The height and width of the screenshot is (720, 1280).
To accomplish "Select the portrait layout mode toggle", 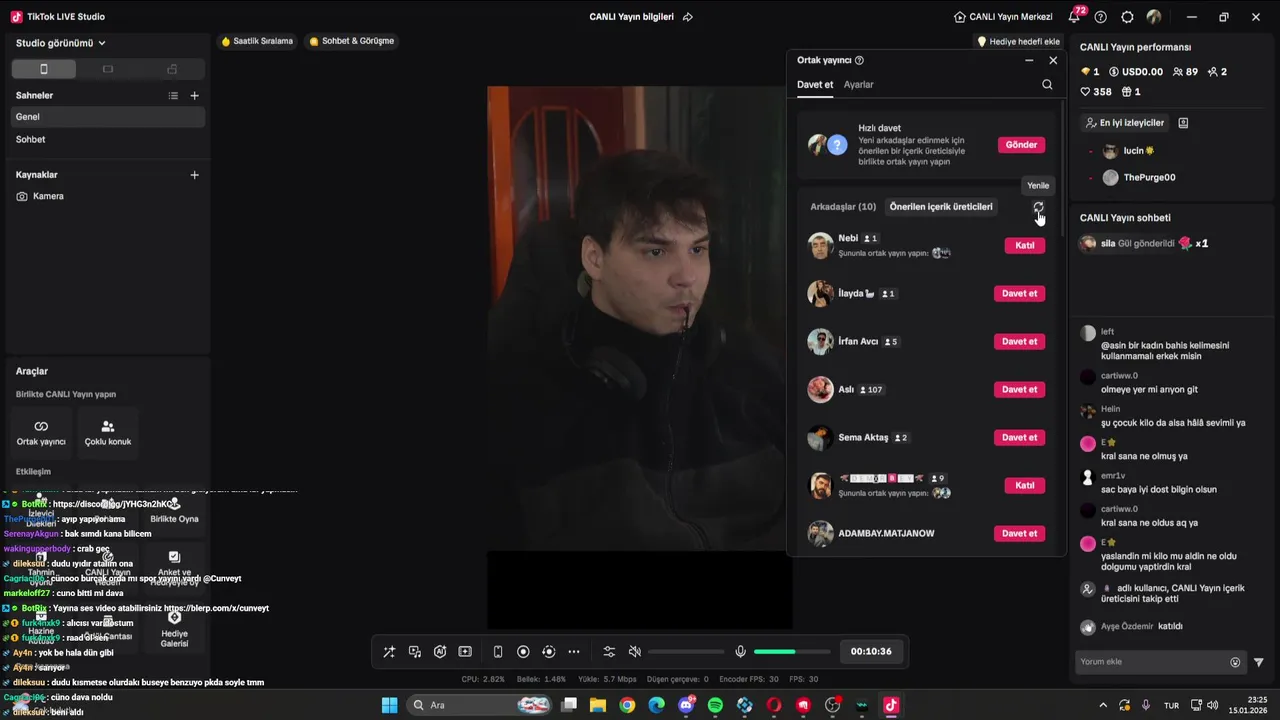I will click(x=43, y=69).
